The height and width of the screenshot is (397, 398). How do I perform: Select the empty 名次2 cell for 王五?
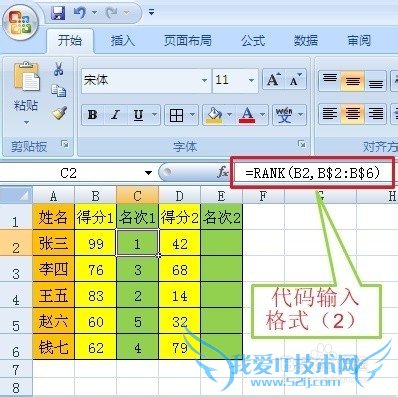[x=222, y=295]
